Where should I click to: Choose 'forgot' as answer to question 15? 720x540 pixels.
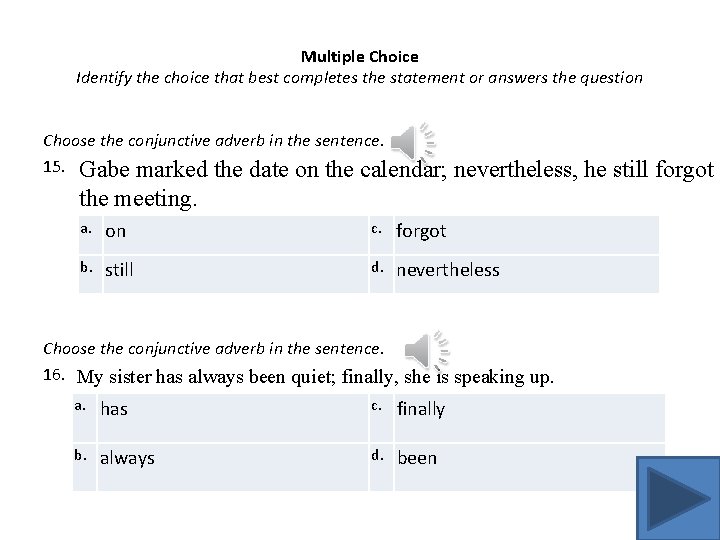pos(421,231)
